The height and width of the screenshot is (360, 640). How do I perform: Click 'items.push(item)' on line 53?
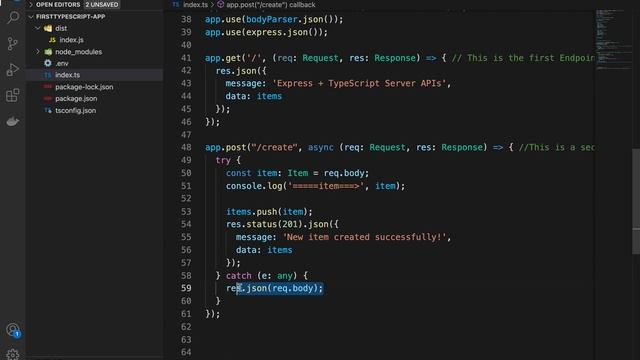[269, 211]
